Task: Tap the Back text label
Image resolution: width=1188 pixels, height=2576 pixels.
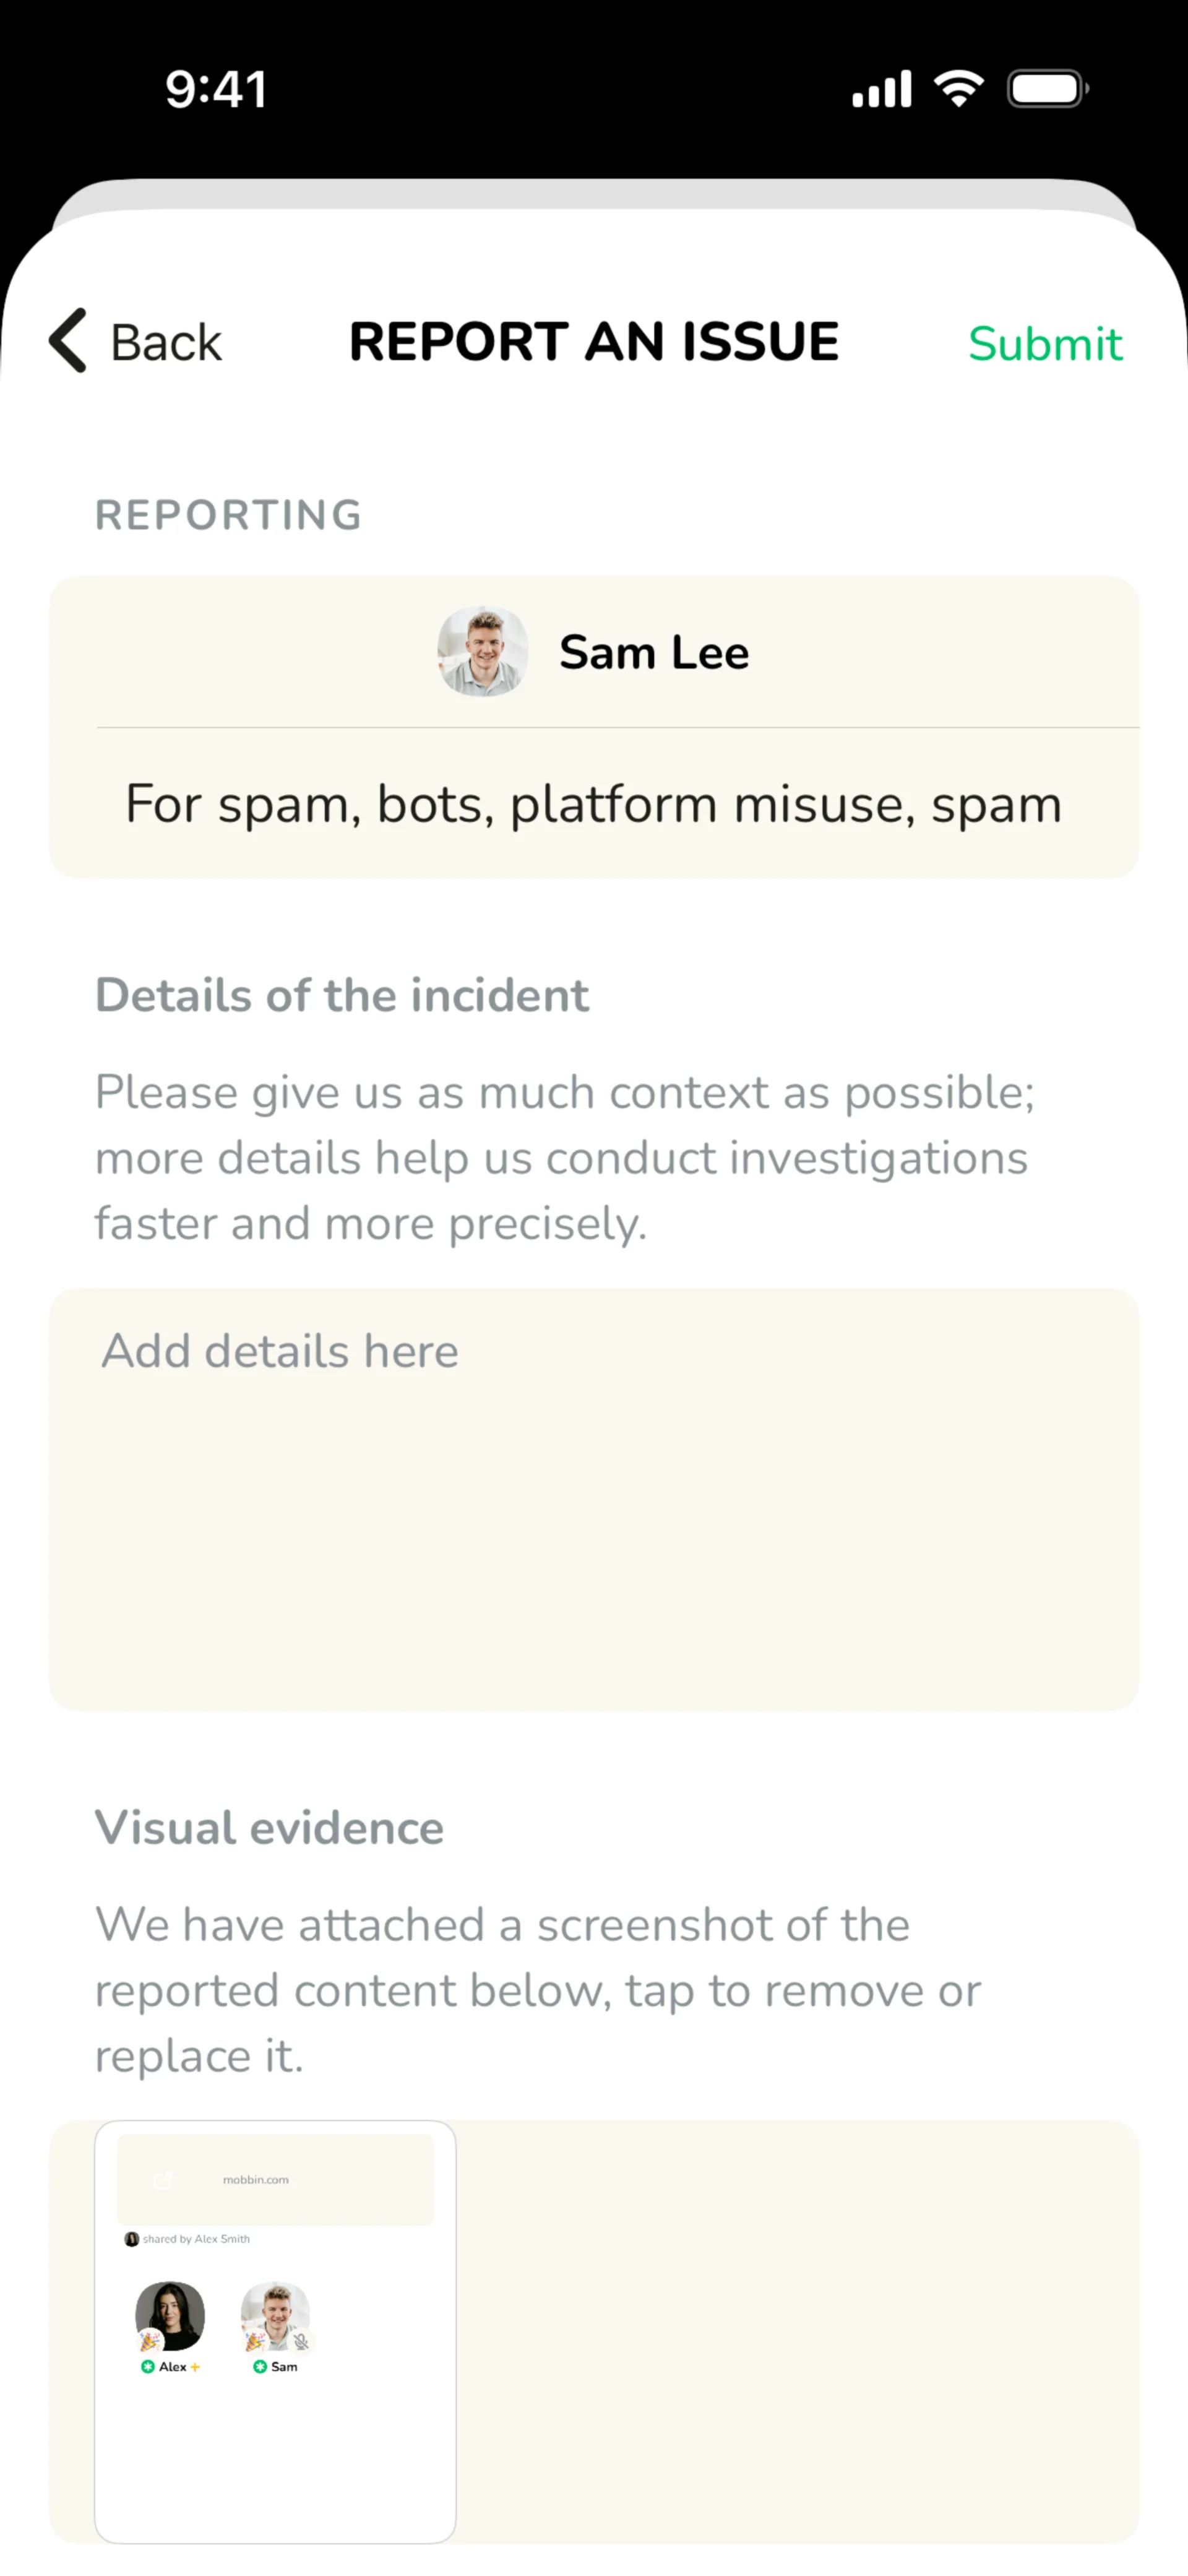Action: [x=166, y=343]
